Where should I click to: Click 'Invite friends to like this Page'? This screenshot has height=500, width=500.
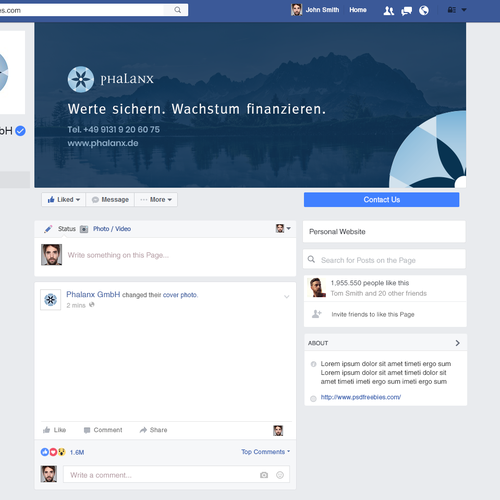click(373, 314)
